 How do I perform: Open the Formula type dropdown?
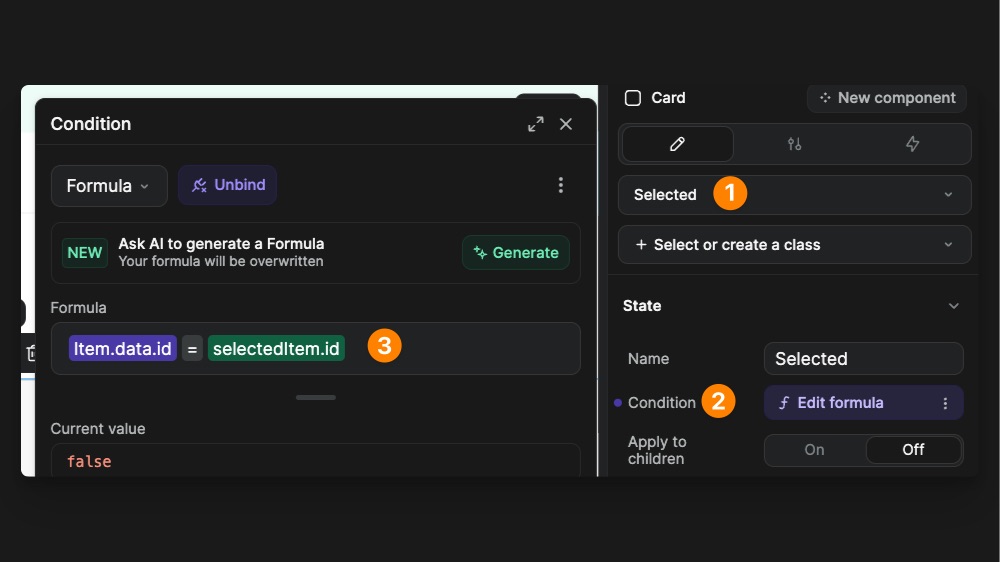[109, 186]
